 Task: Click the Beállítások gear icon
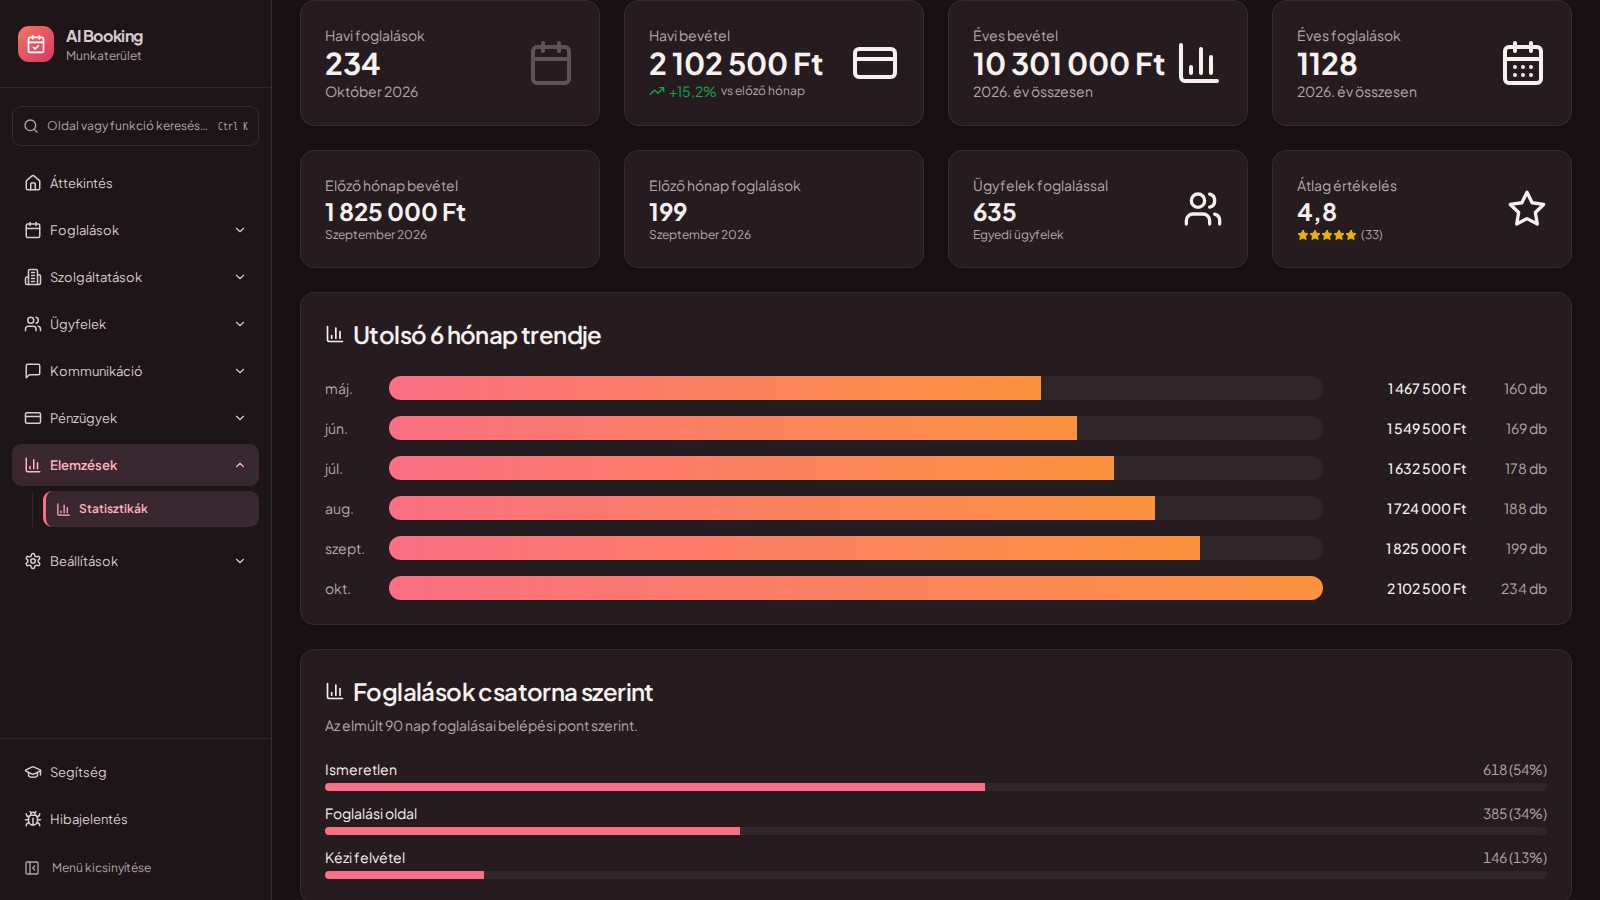tap(33, 561)
